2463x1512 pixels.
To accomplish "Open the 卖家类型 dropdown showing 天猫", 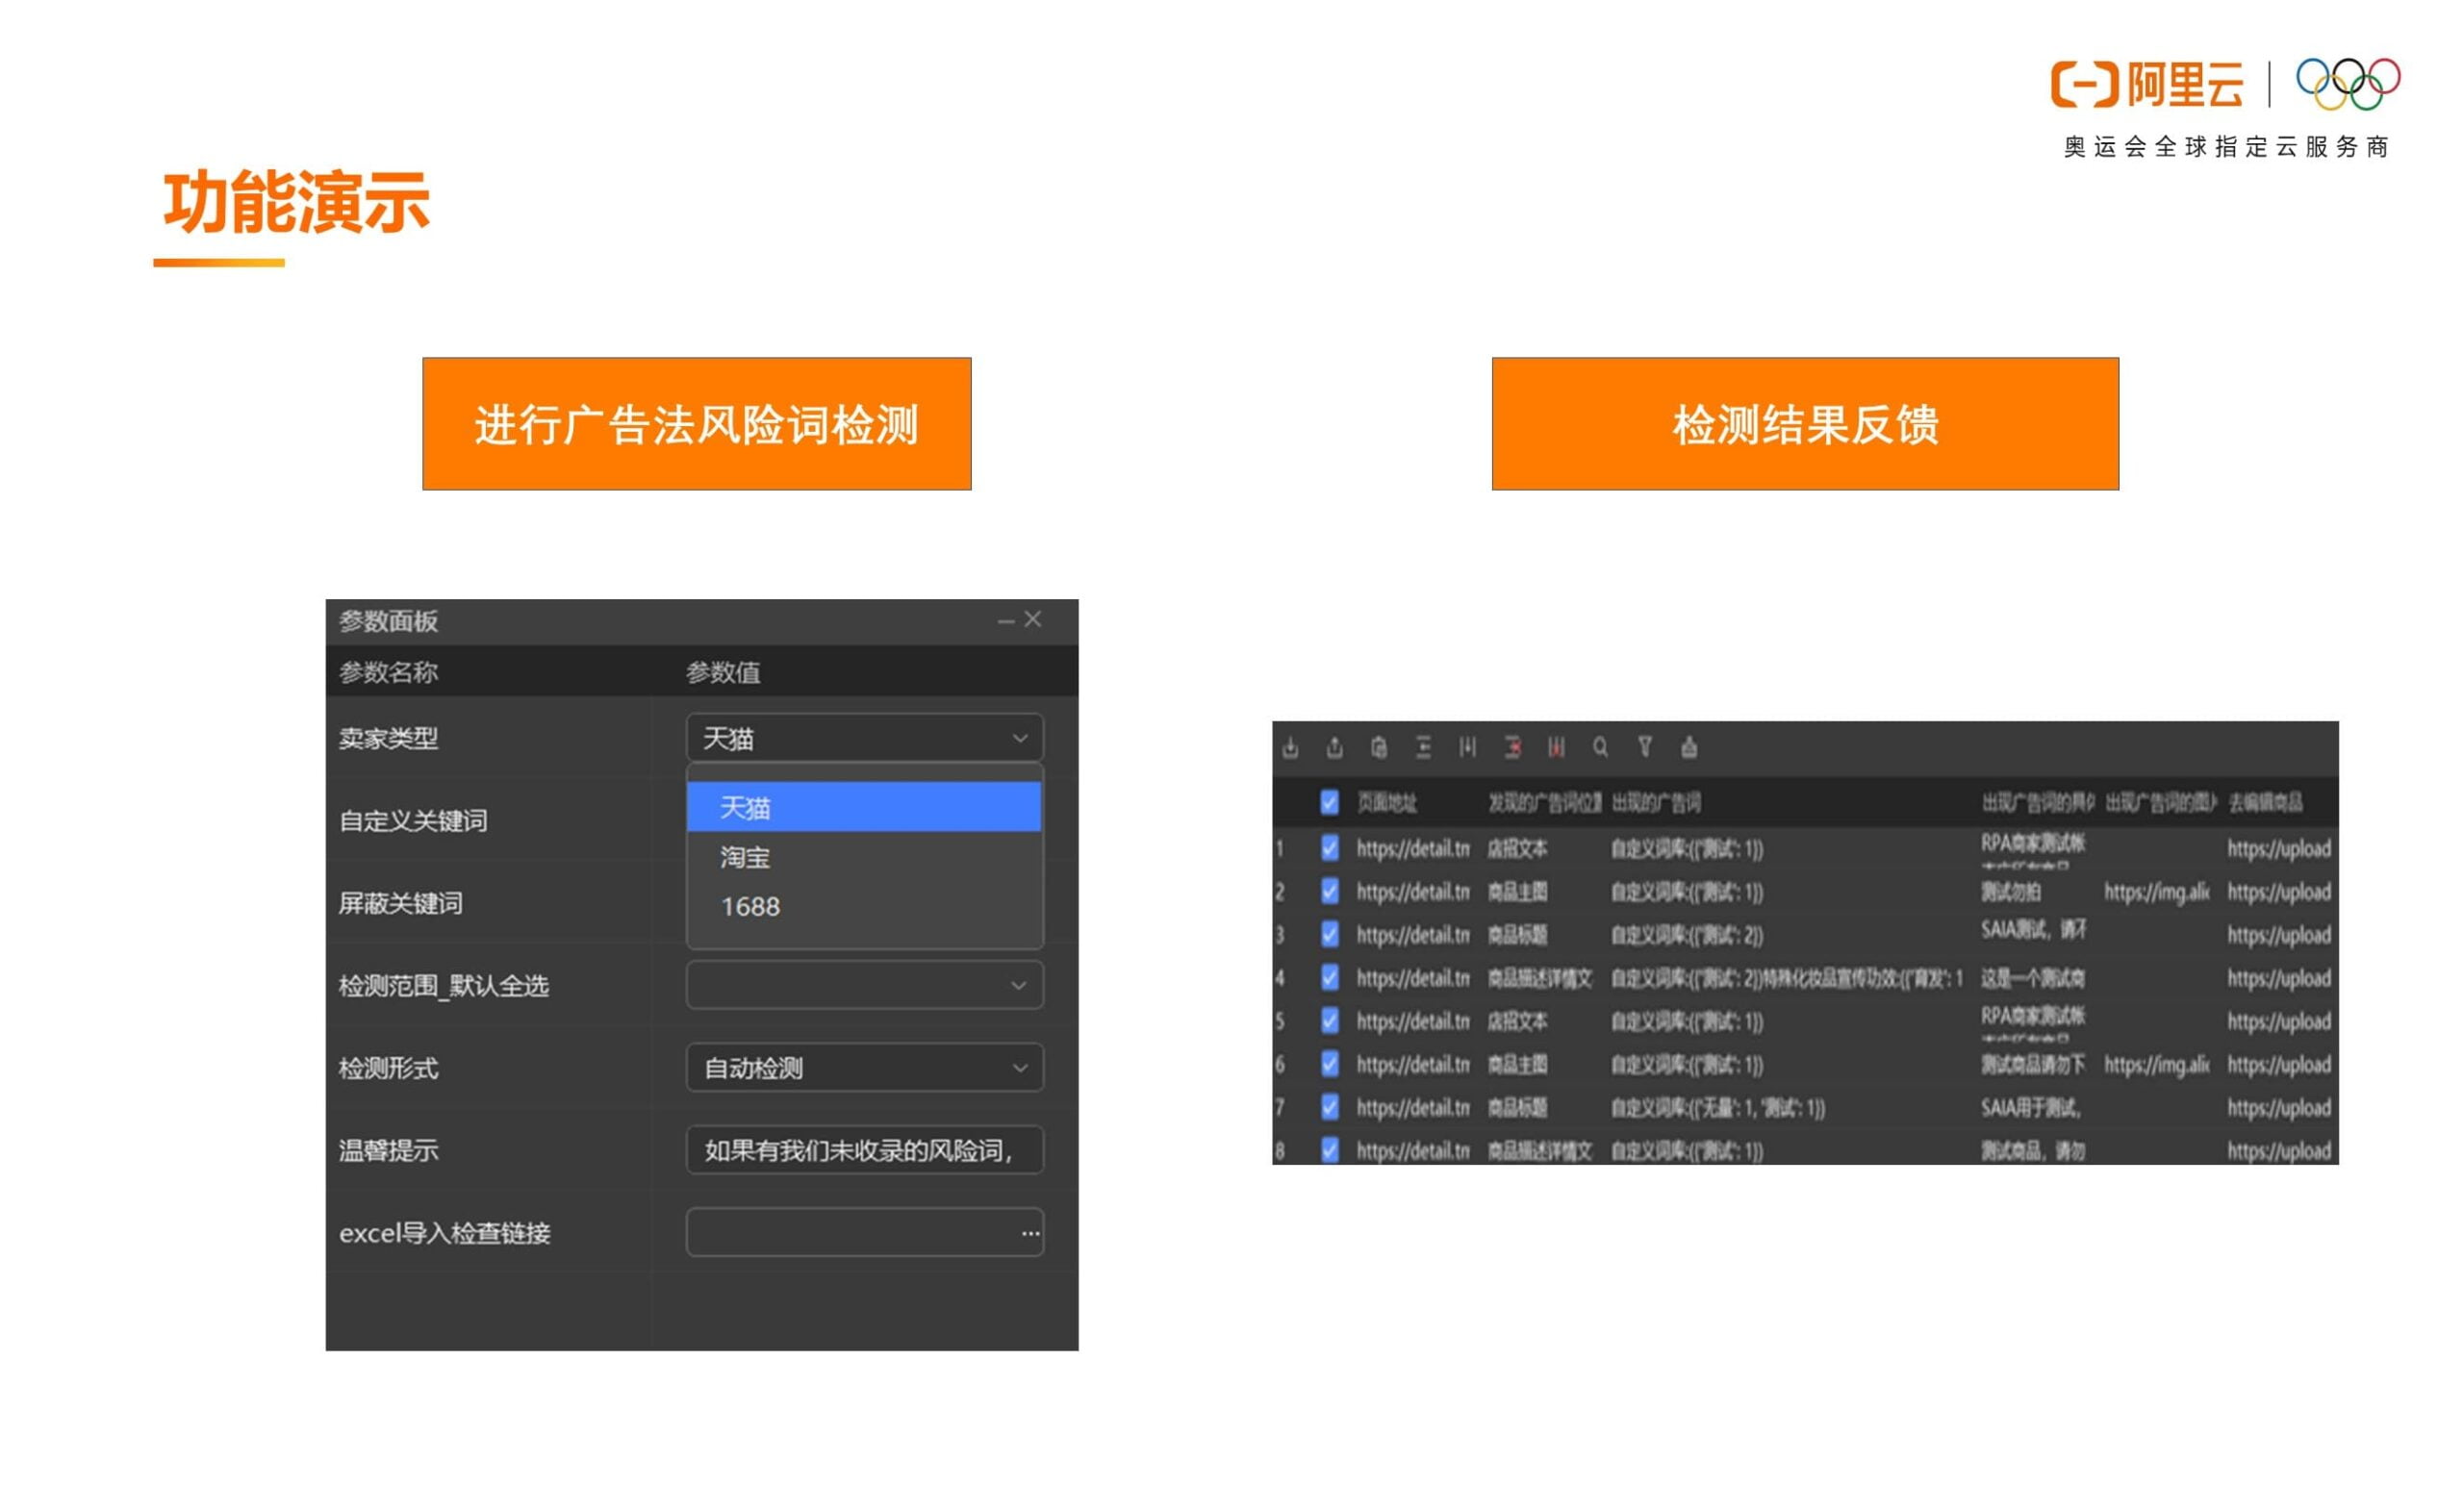I will 864,738.
